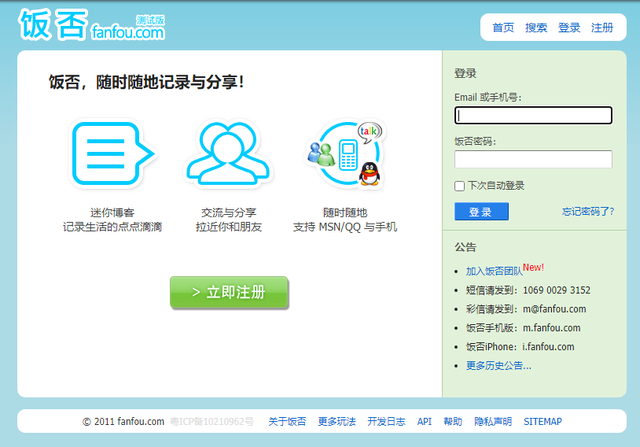Image resolution: width=640 pixels, height=447 pixels.
Task: Click the 记录生活的点点滴滴 caption
Action: [x=112, y=227]
